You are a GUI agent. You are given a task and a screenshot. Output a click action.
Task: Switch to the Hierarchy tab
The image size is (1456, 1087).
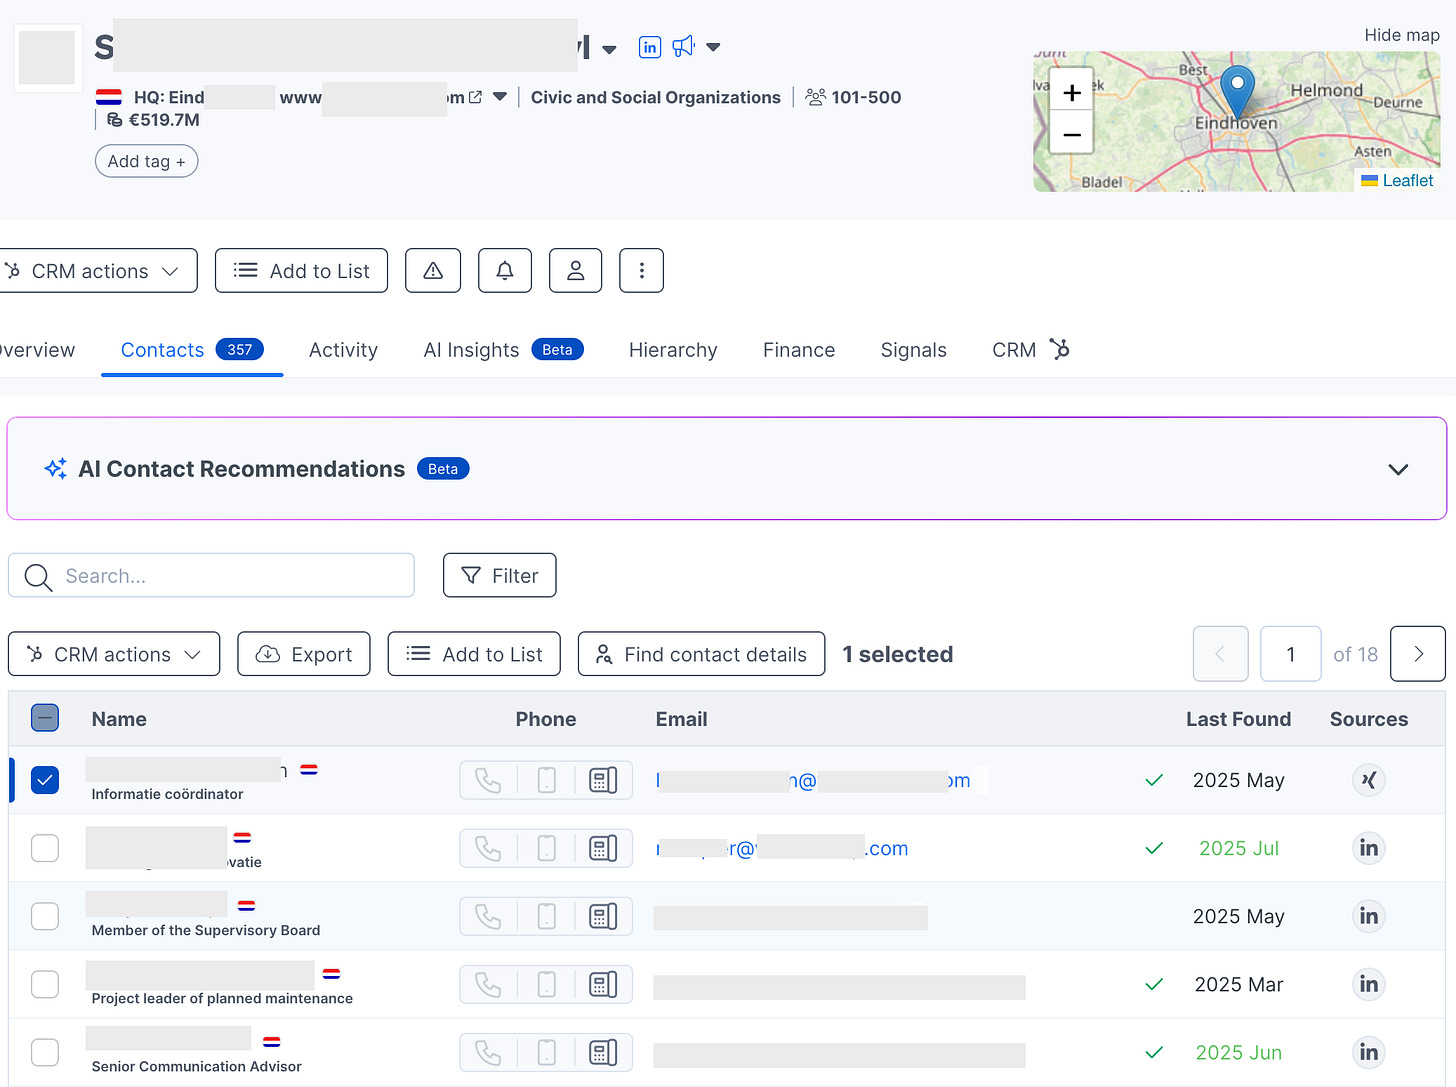673,350
